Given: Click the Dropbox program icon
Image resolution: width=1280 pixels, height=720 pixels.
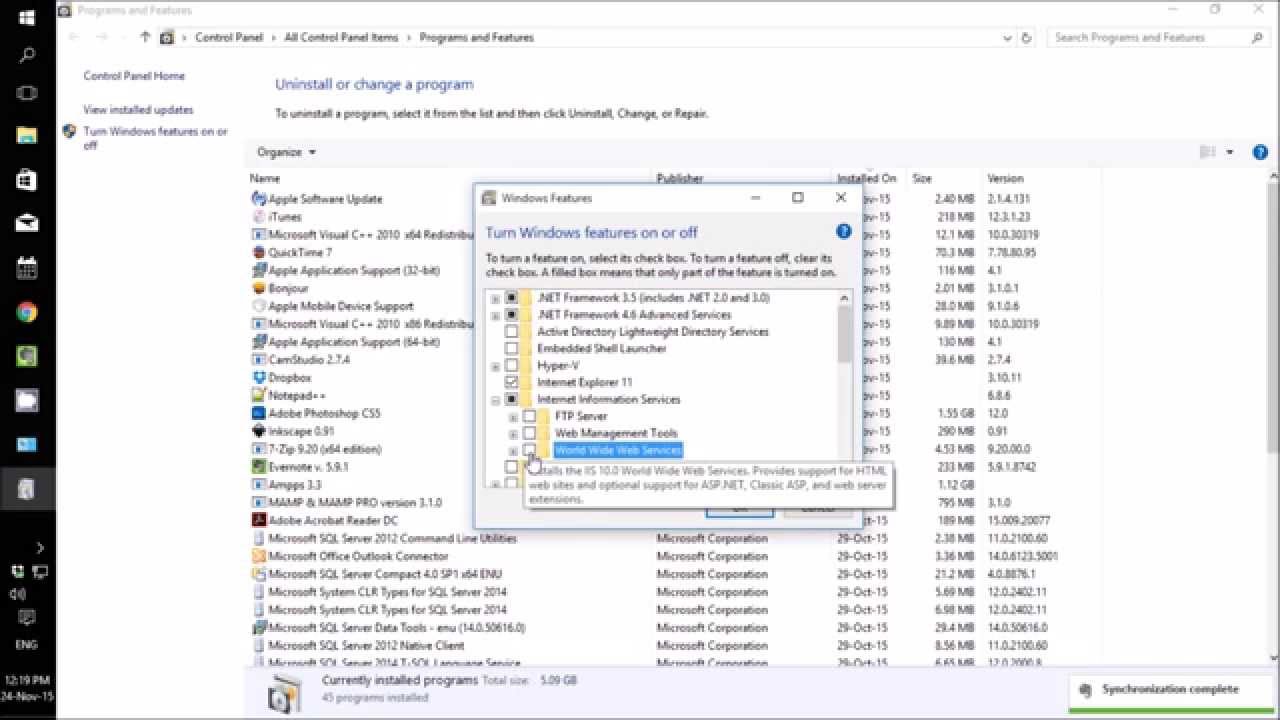Looking at the screenshot, I should (259, 378).
